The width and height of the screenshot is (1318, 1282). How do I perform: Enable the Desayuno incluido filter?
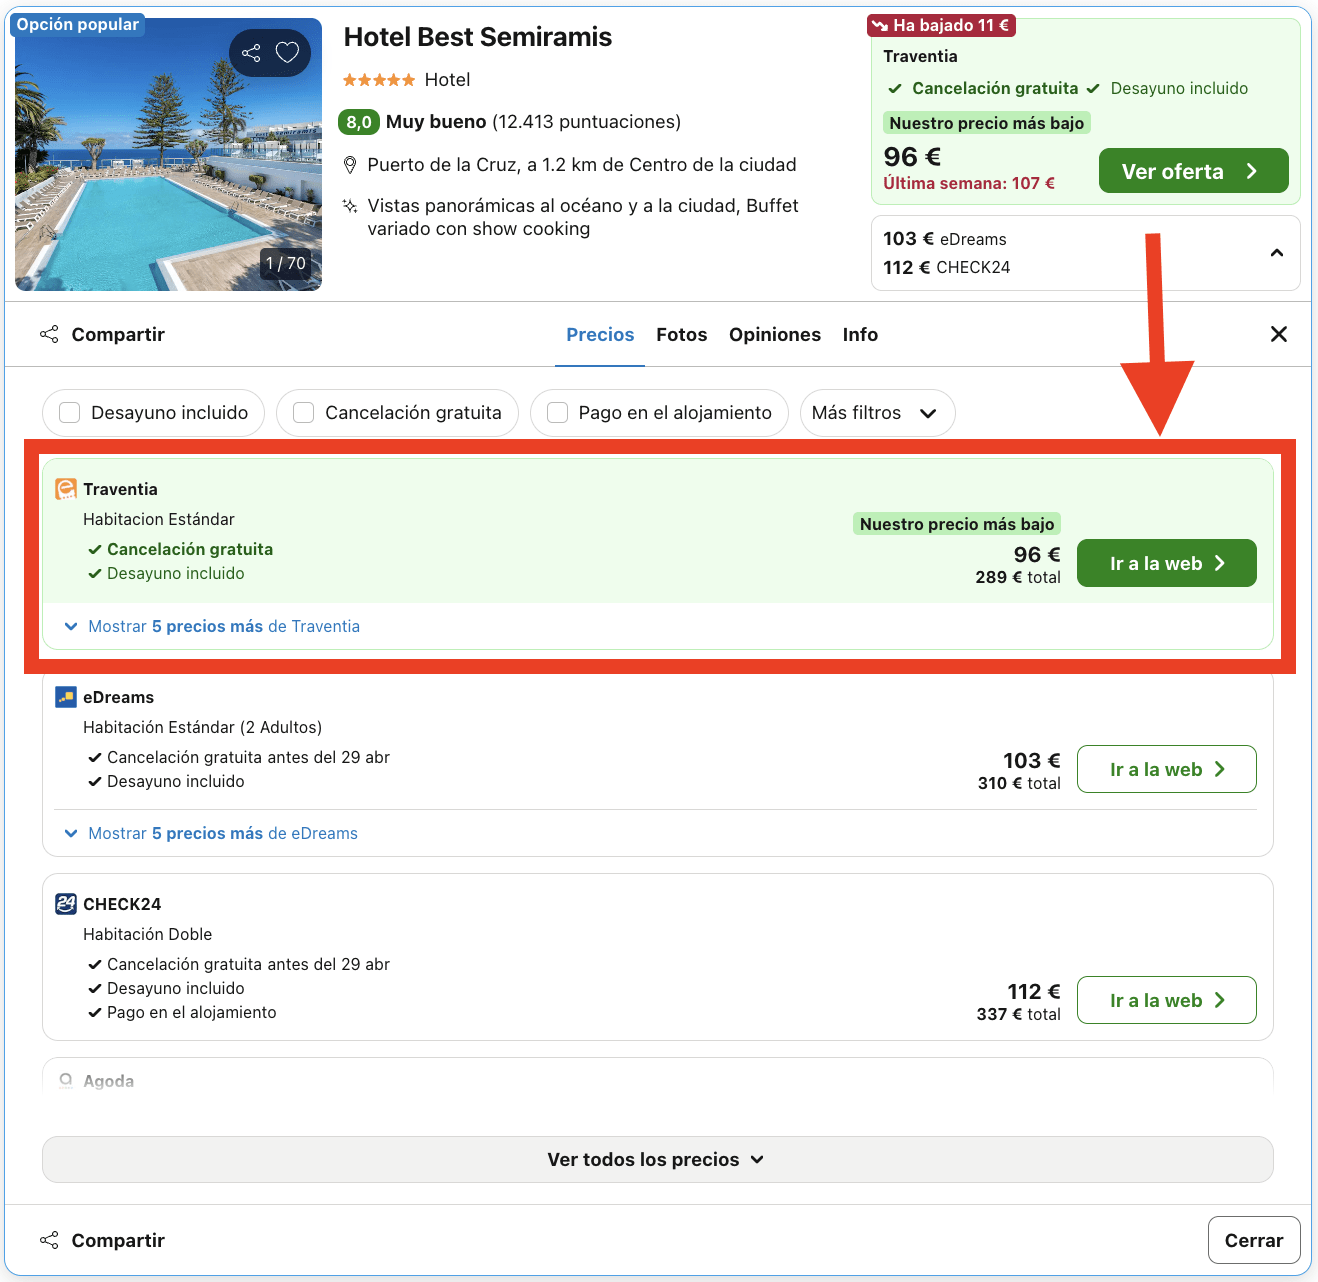click(x=69, y=412)
